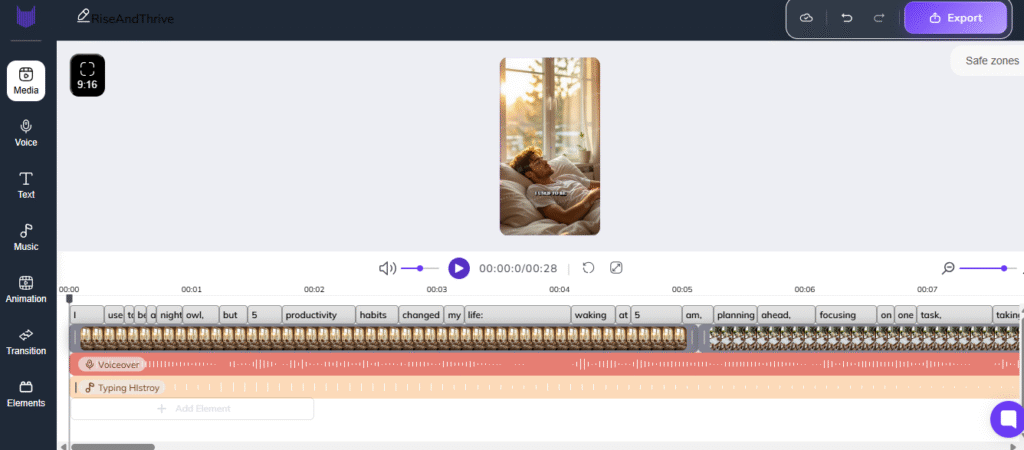Click Add Element in the timeline
Viewport: 1024px width, 450px height.
pos(192,409)
